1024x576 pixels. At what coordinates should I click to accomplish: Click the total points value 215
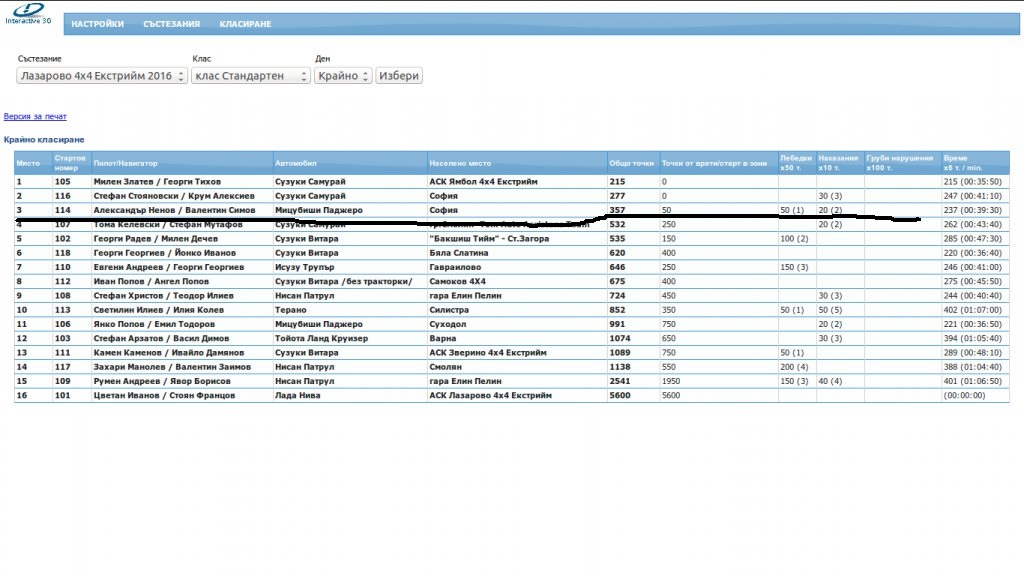pyautogui.click(x=617, y=182)
